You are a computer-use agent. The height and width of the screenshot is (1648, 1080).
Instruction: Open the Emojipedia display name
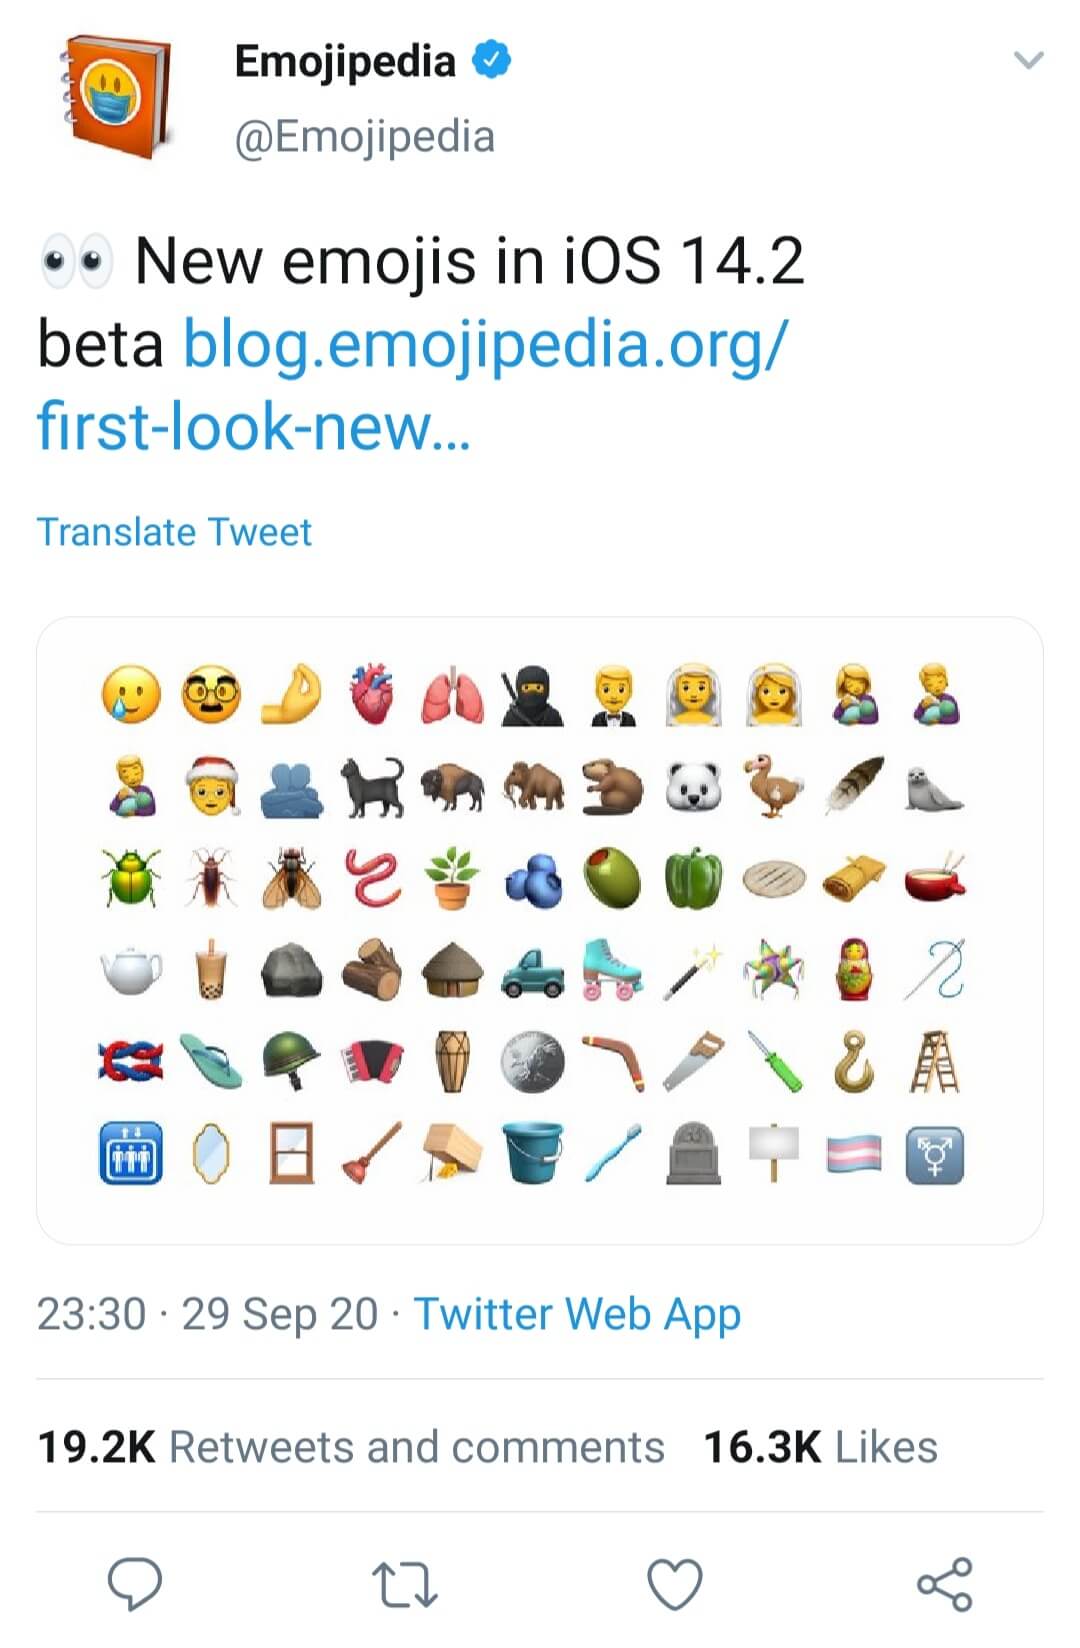coord(344,61)
